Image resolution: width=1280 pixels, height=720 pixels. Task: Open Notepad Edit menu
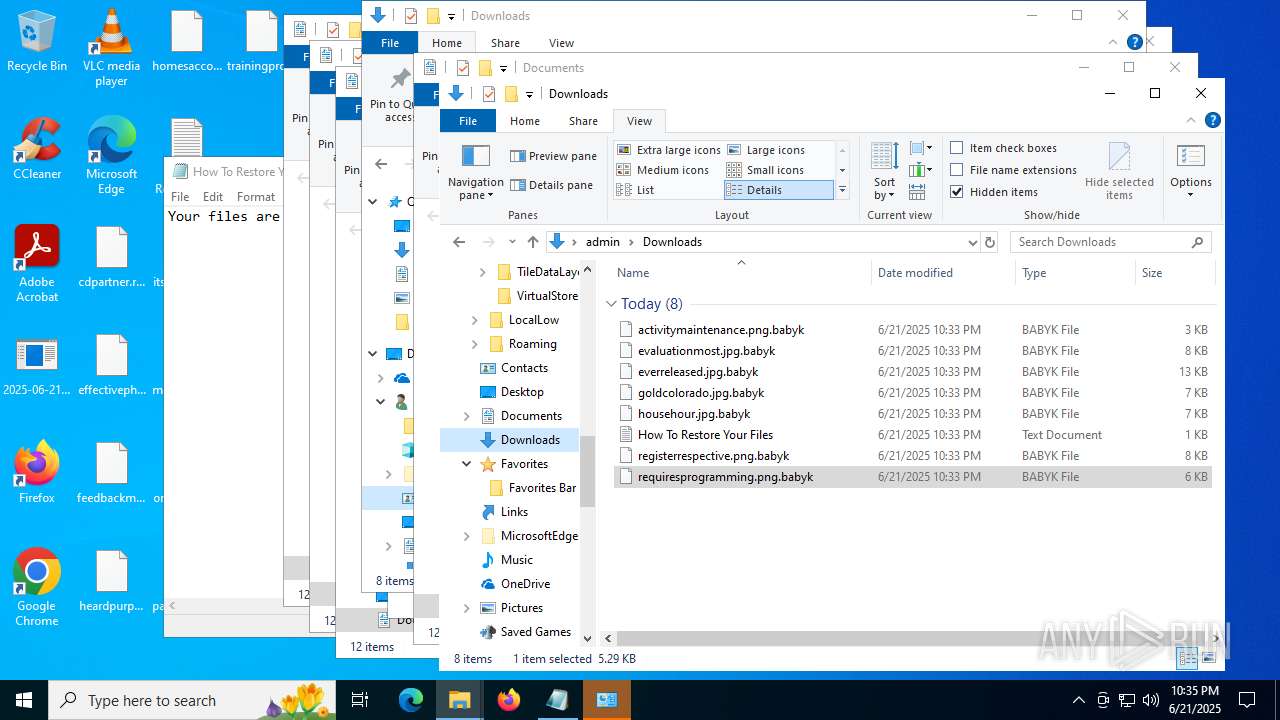pyautogui.click(x=213, y=197)
